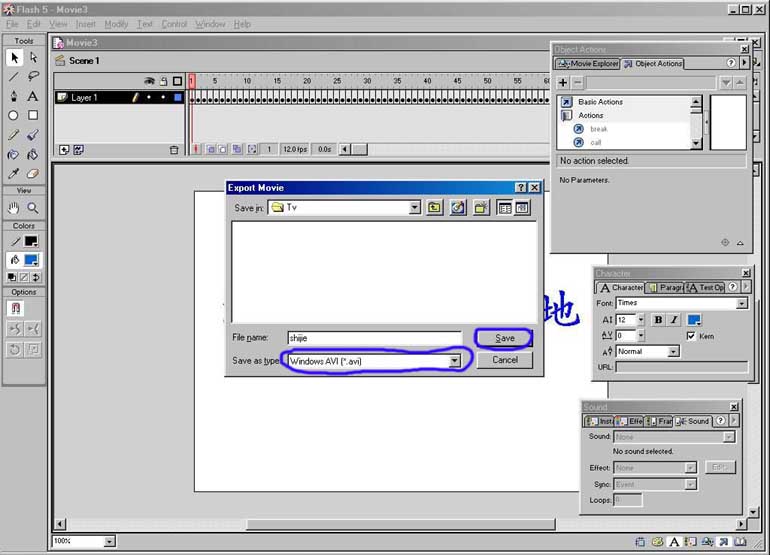Activate the Zoom magnifier tool
770x555 pixels.
33,208
